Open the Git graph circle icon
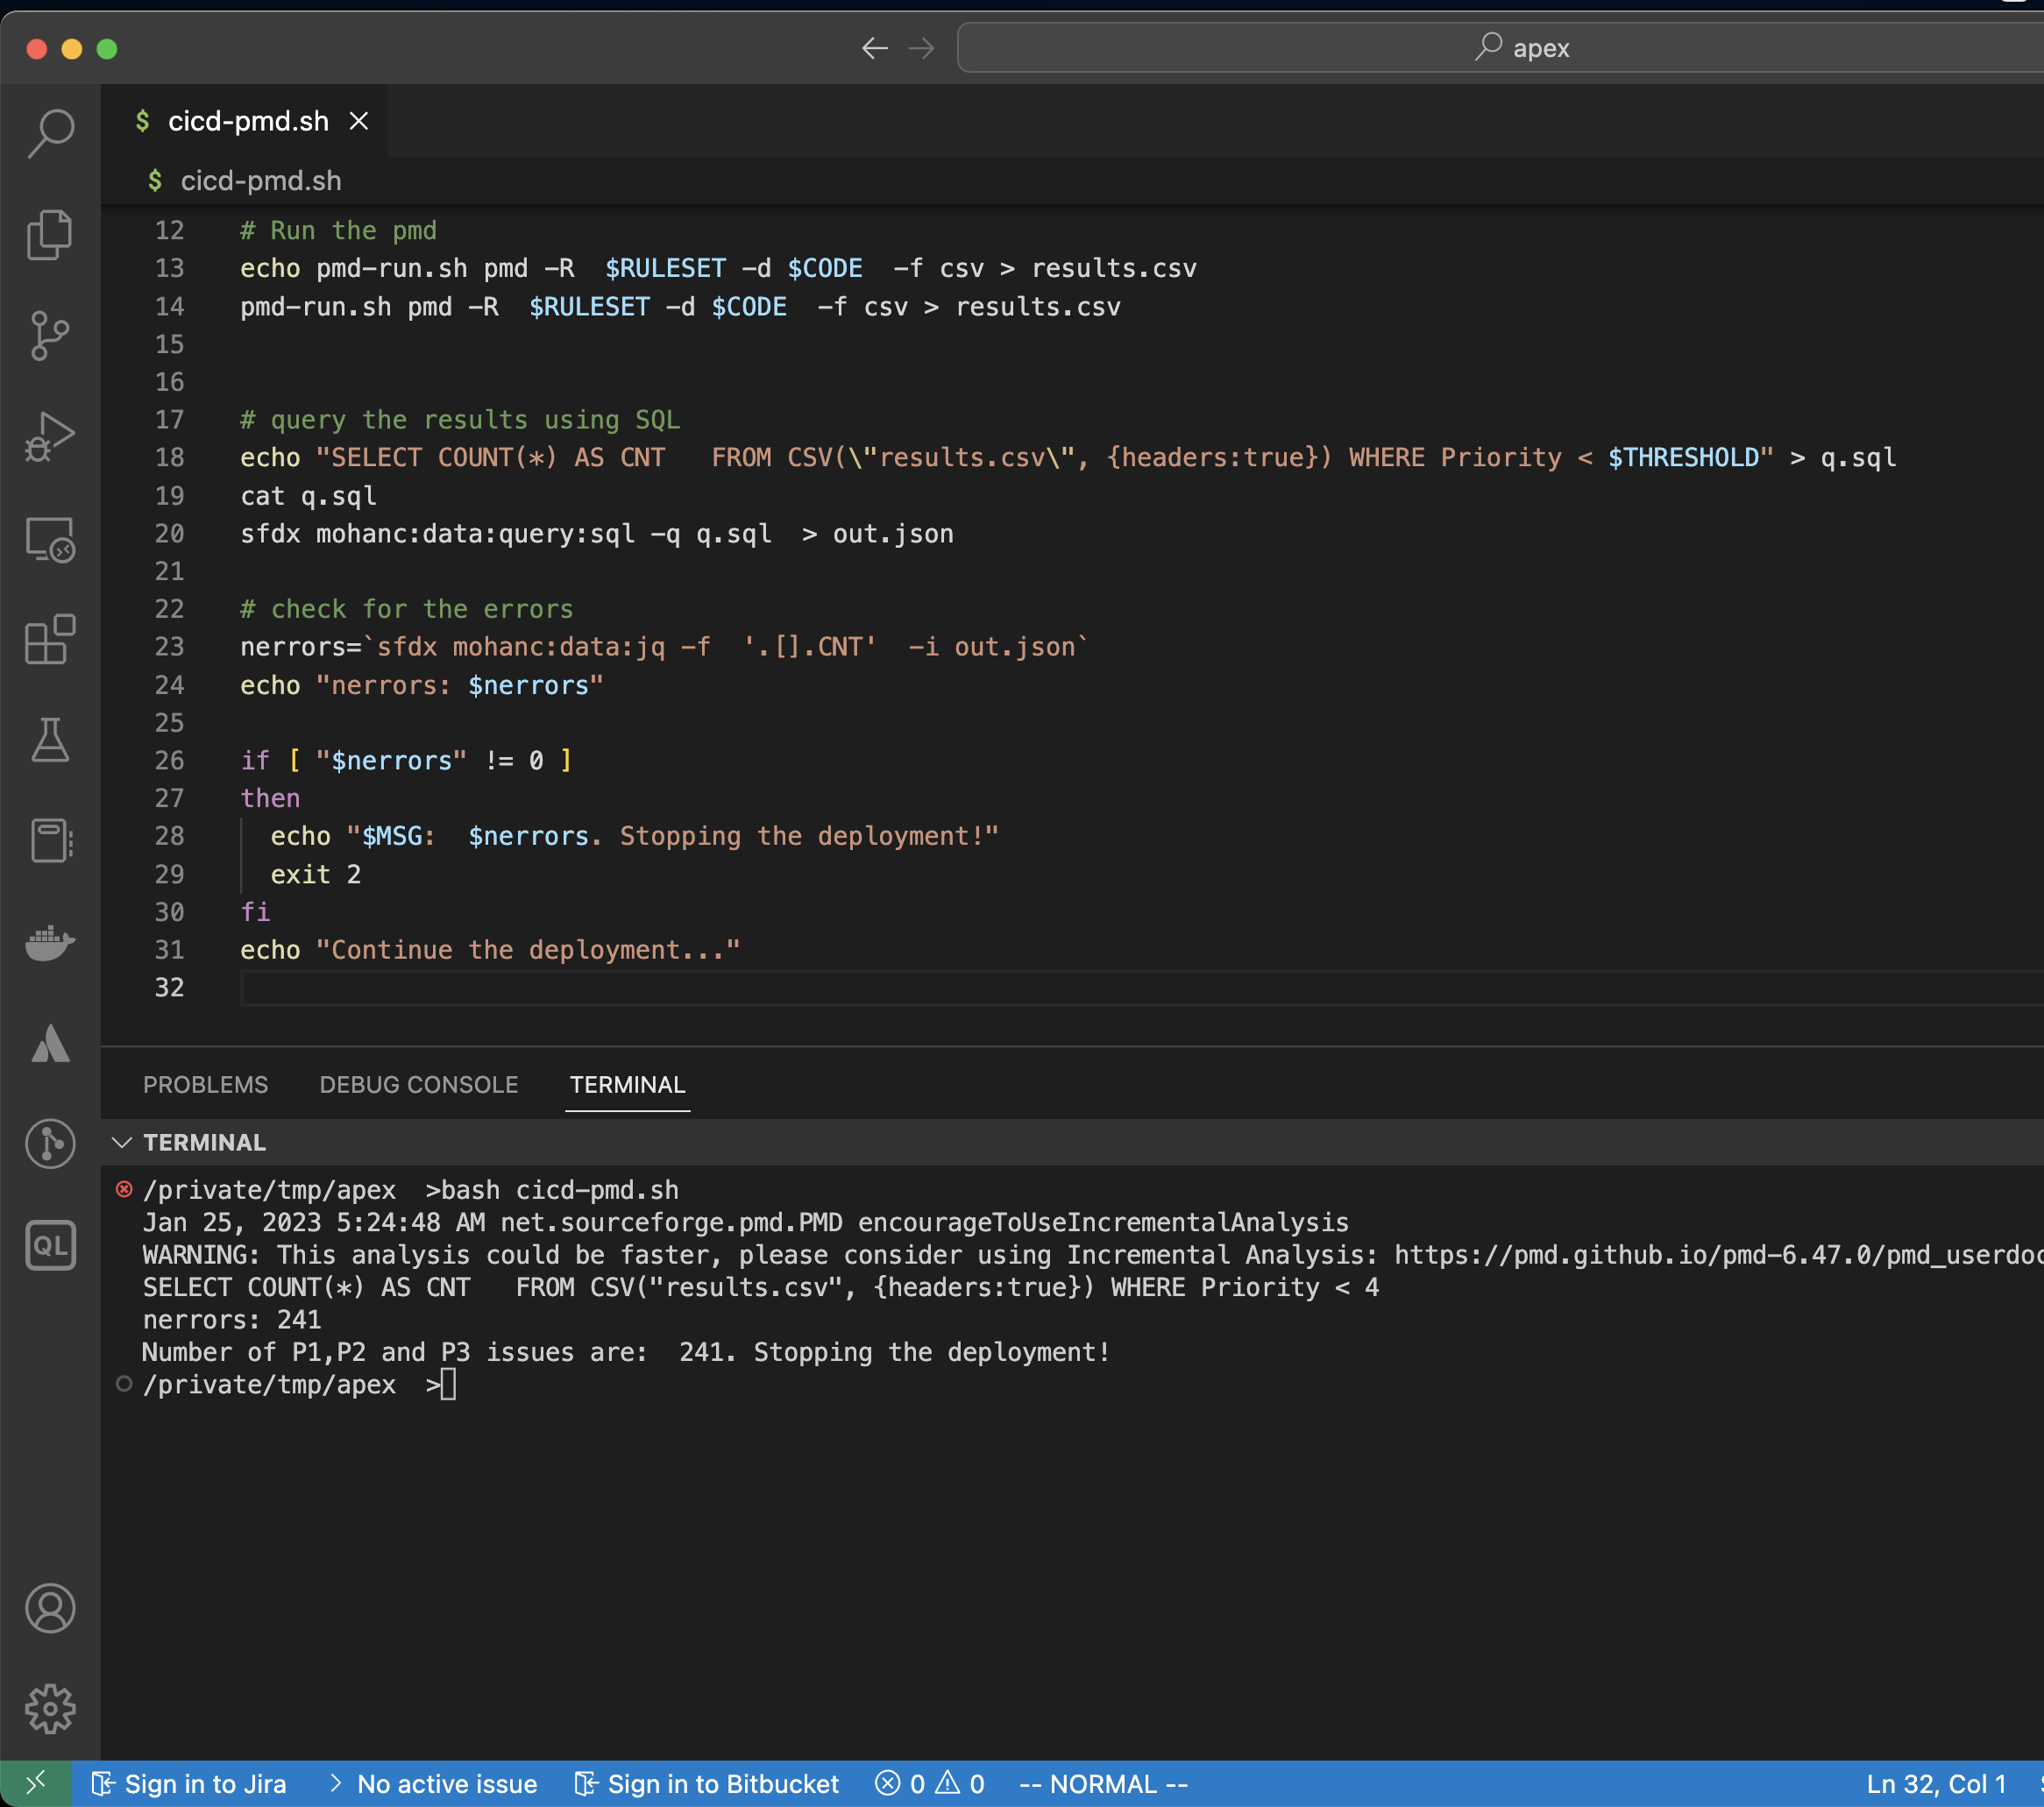This screenshot has height=1807, width=2044. [50, 1144]
